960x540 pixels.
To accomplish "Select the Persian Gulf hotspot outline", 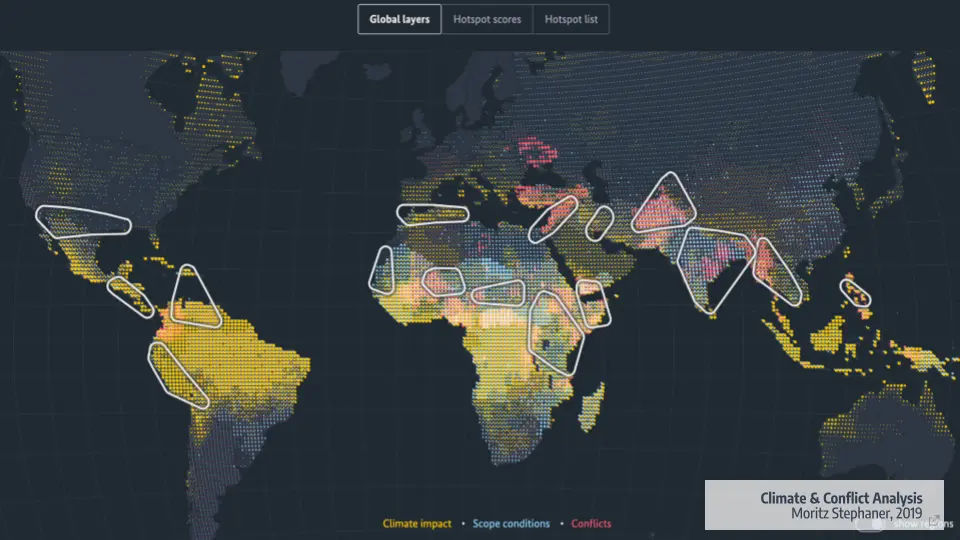I will (x=599, y=223).
